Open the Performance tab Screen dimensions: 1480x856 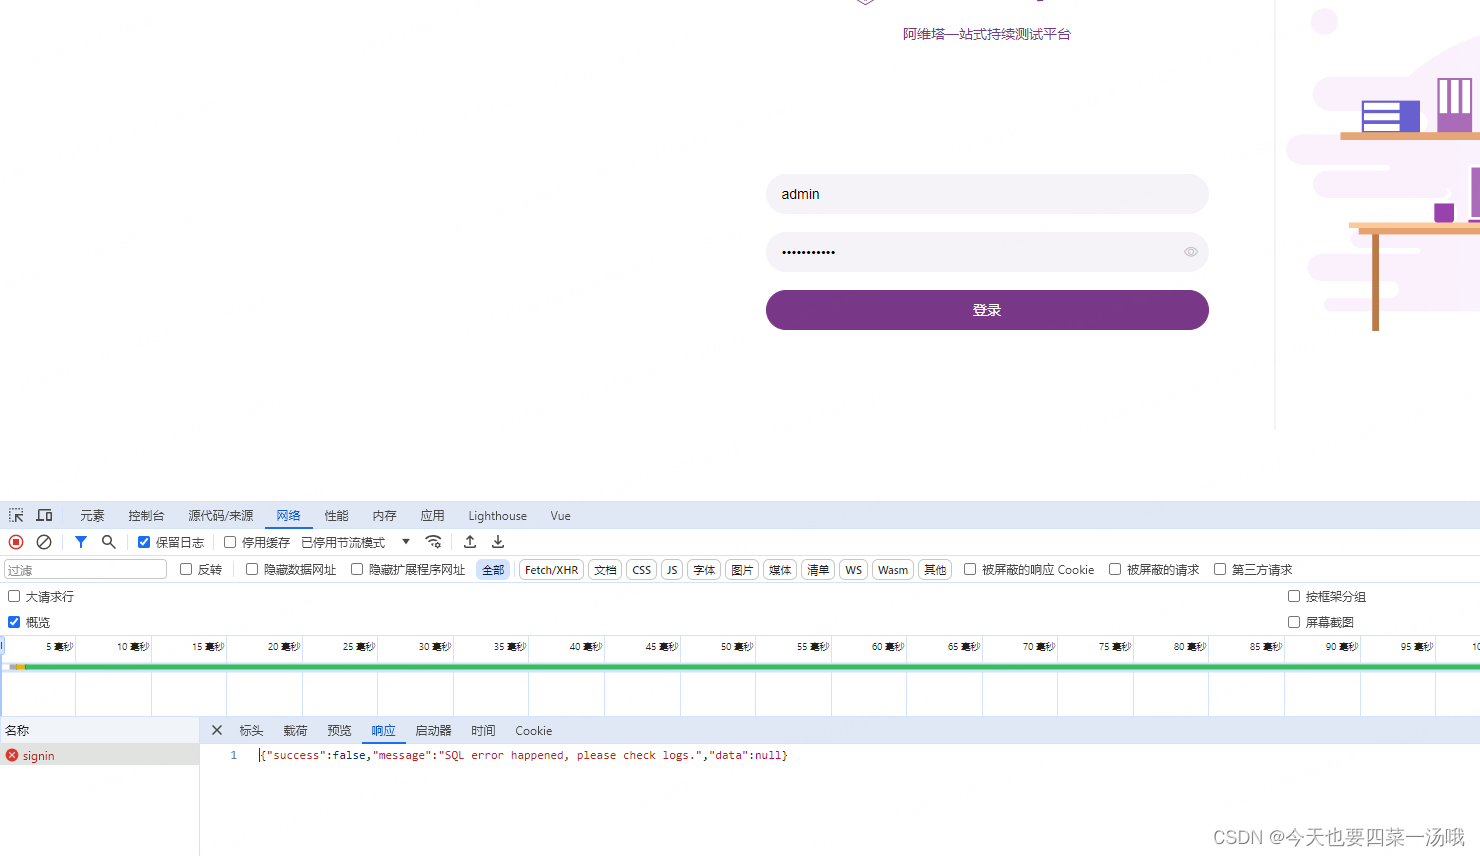coord(336,516)
